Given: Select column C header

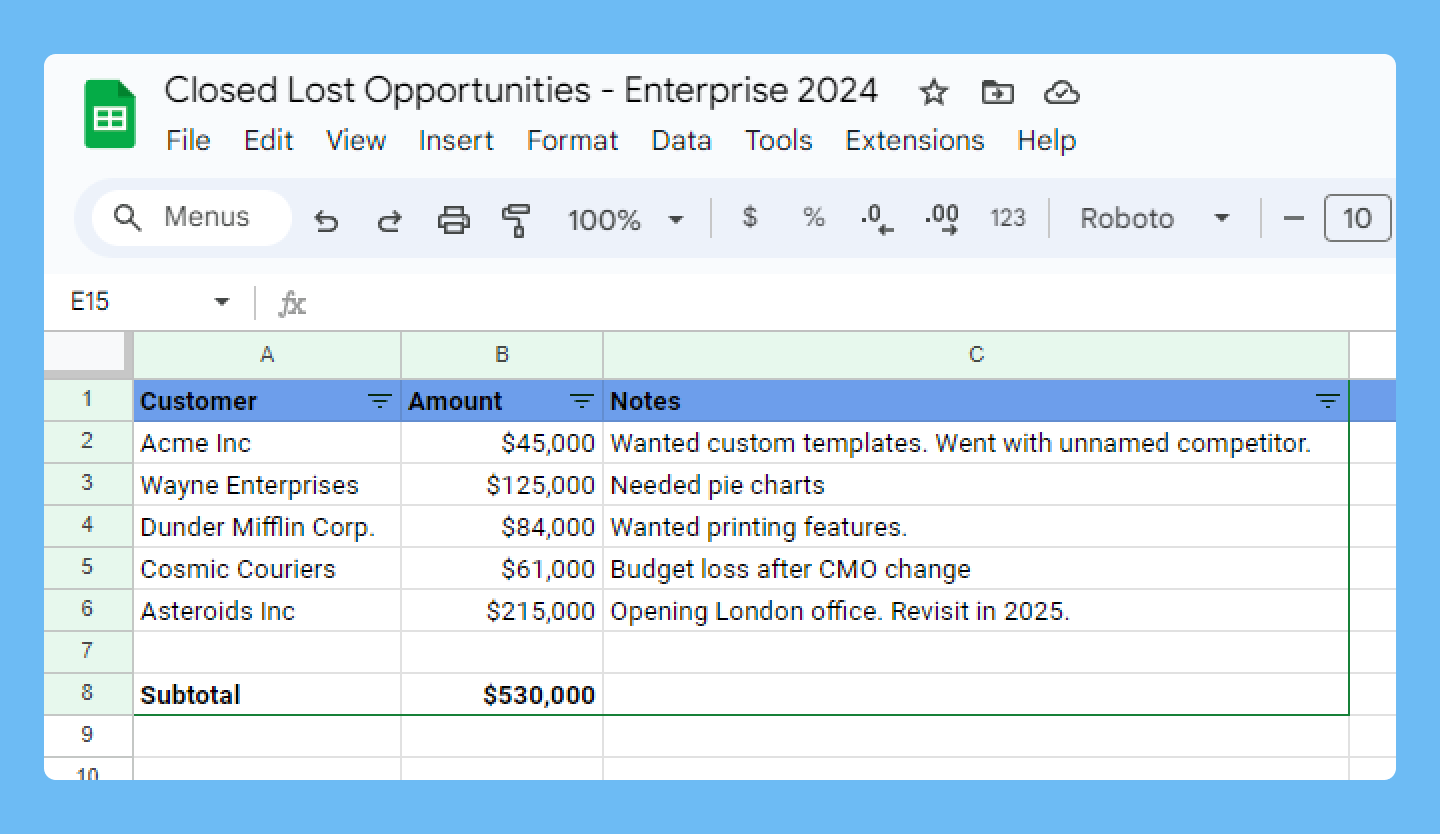Looking at the screenshot, I should [976, 355].
